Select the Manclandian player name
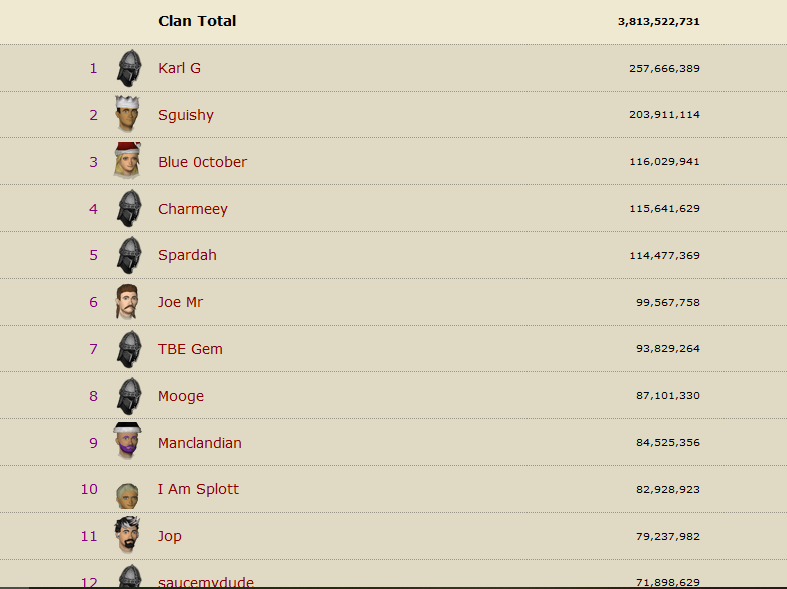The image size is (787, 589). [200, 443]
